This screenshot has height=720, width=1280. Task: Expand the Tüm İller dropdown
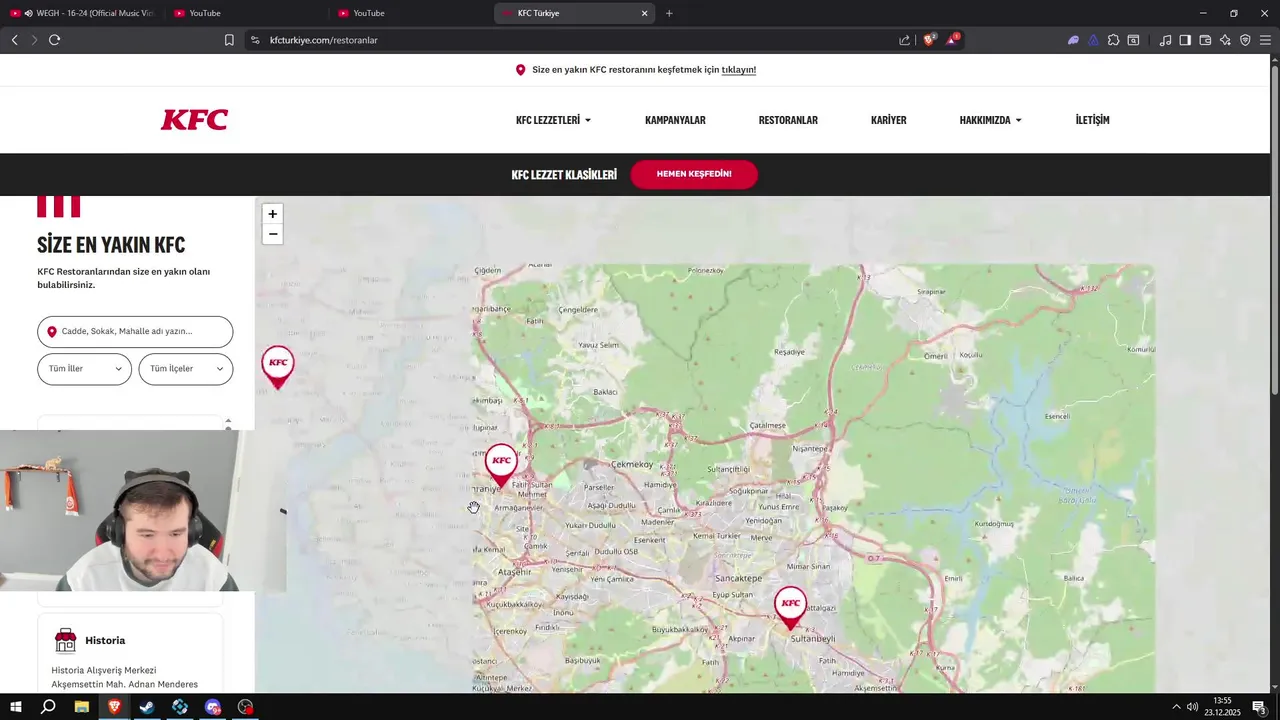tap(84, 369)
